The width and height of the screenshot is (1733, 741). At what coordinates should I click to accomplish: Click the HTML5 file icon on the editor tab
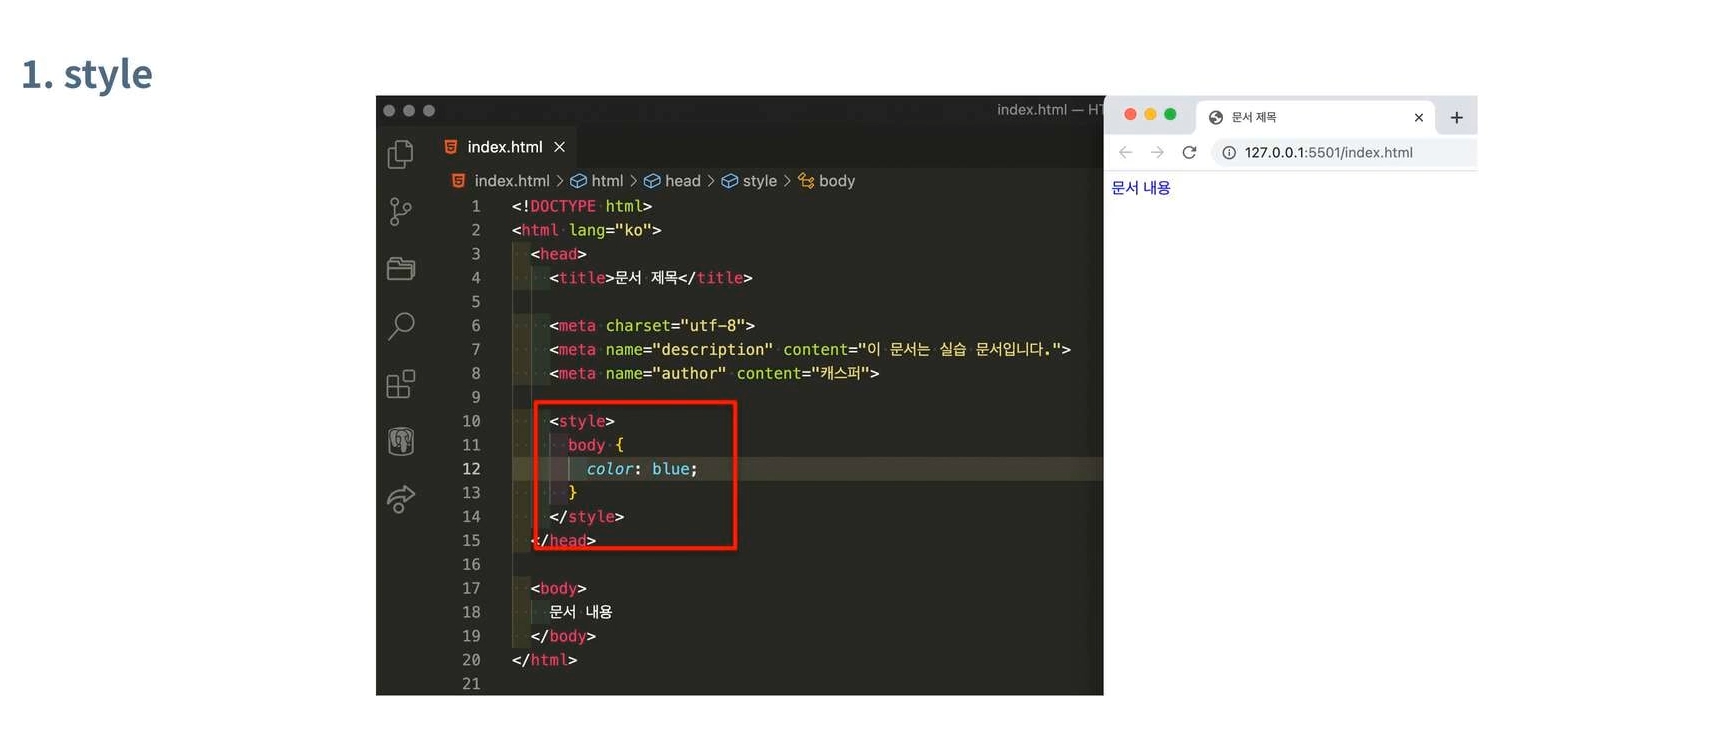click(x=451, y=147)
